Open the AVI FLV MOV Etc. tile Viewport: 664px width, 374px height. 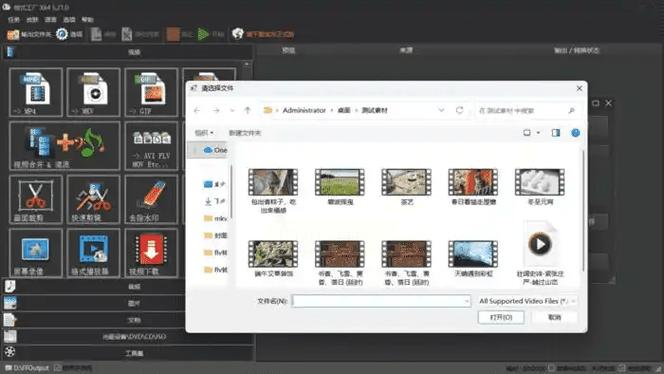(151, 146)
